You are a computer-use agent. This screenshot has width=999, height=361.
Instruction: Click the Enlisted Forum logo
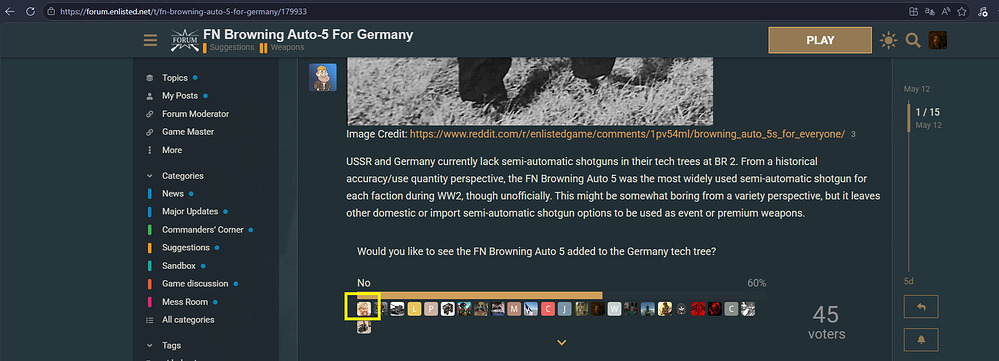(x=185, y=40)
